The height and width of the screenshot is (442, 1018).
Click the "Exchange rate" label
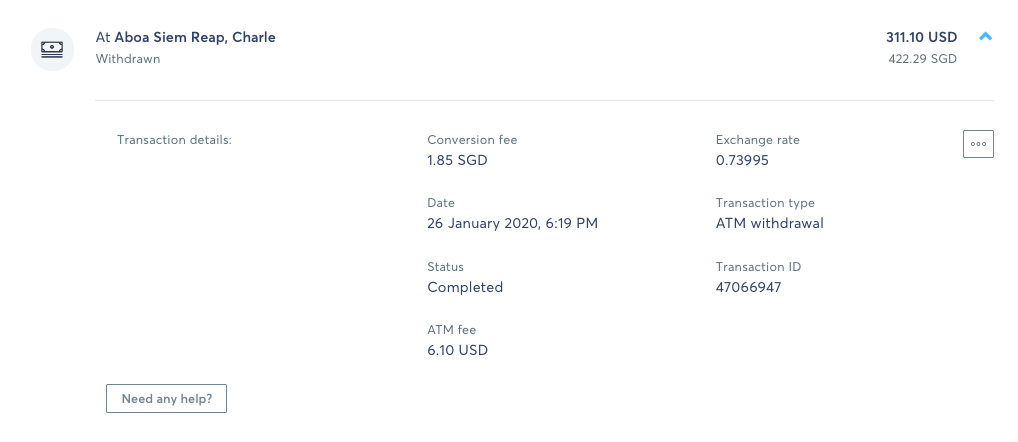coord(757,140)
